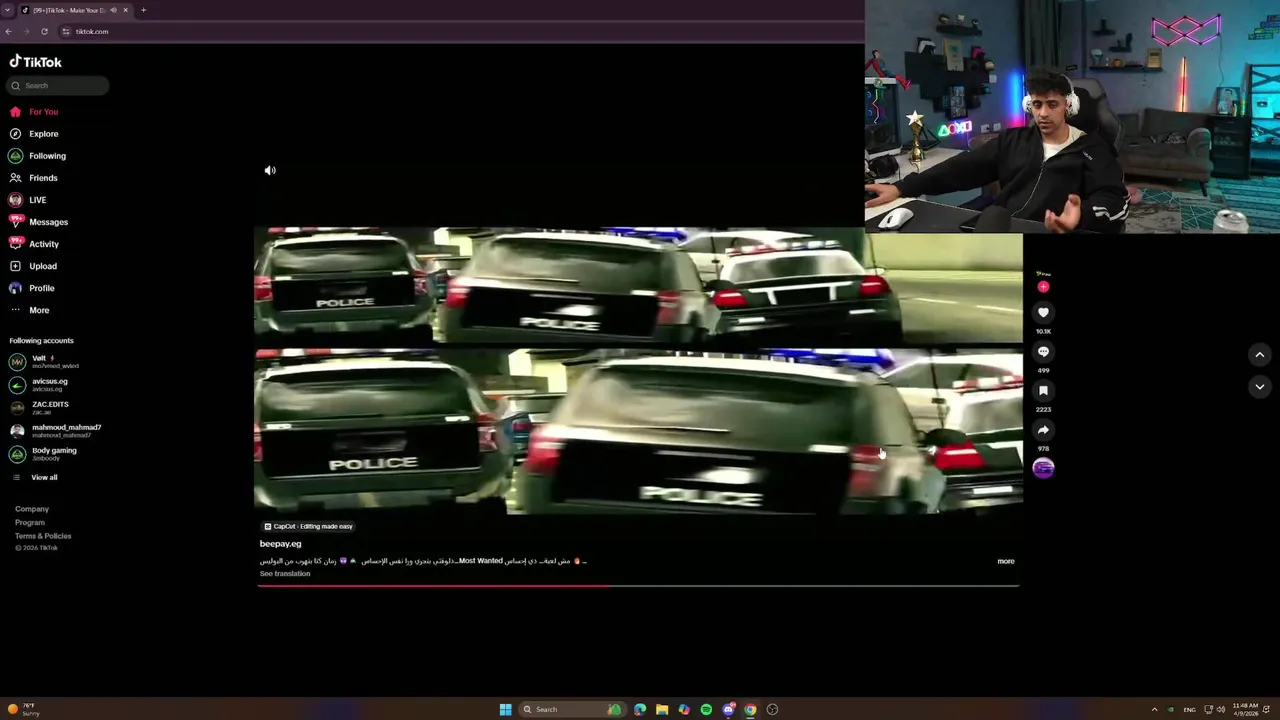Open the Profile page
The image size is (1280, 720).
click(x=32, y=288)
